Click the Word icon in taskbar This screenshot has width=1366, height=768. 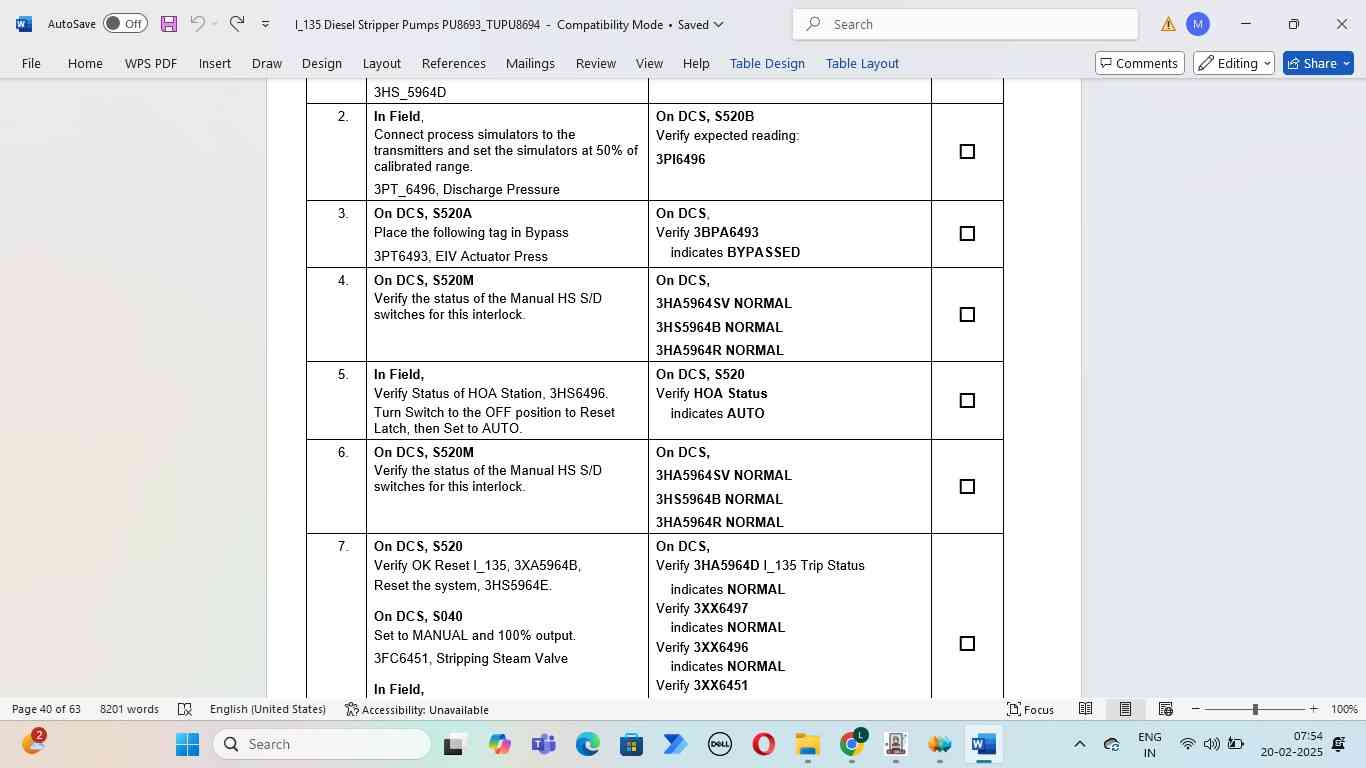(983, 744)
